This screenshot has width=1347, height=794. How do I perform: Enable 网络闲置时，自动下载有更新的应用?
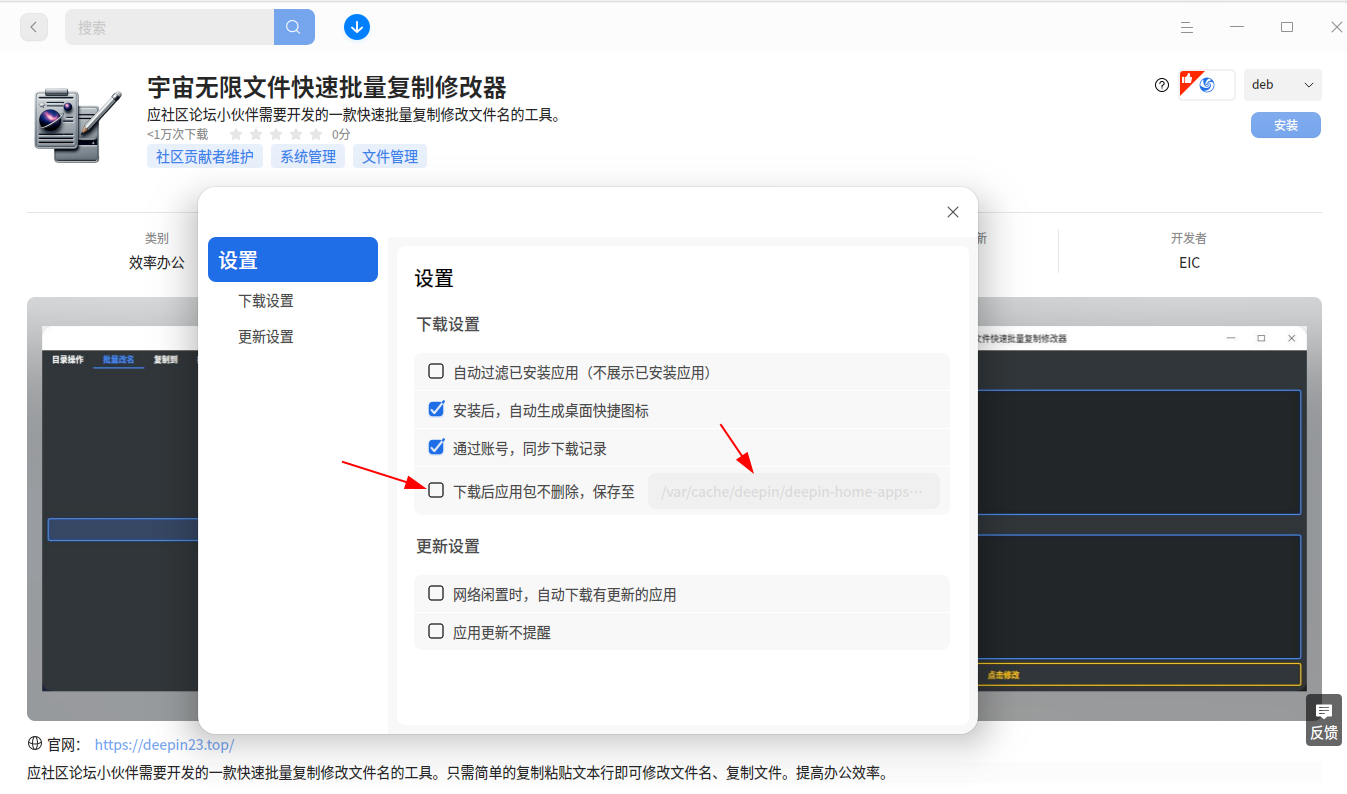[x=436, y=593]
